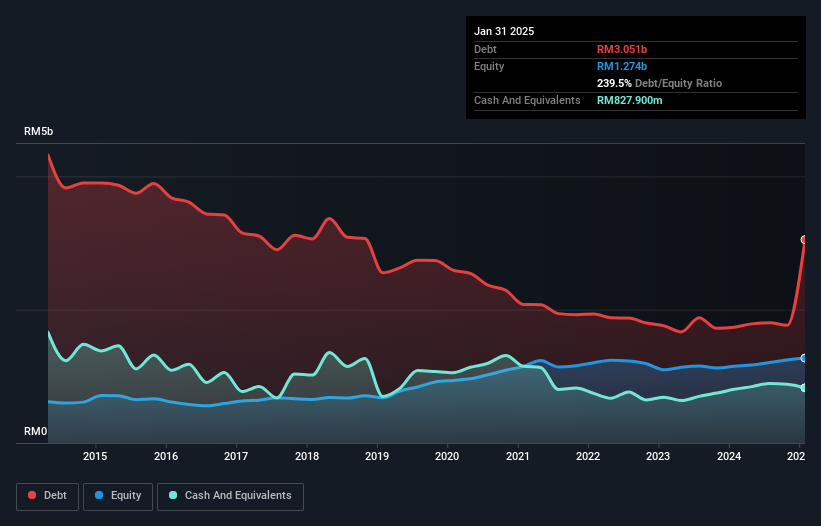This screenshot has height=526, width=821.
Task: Click Cash And Equivalents label in tooltip
Action: [x=527, y=100]
